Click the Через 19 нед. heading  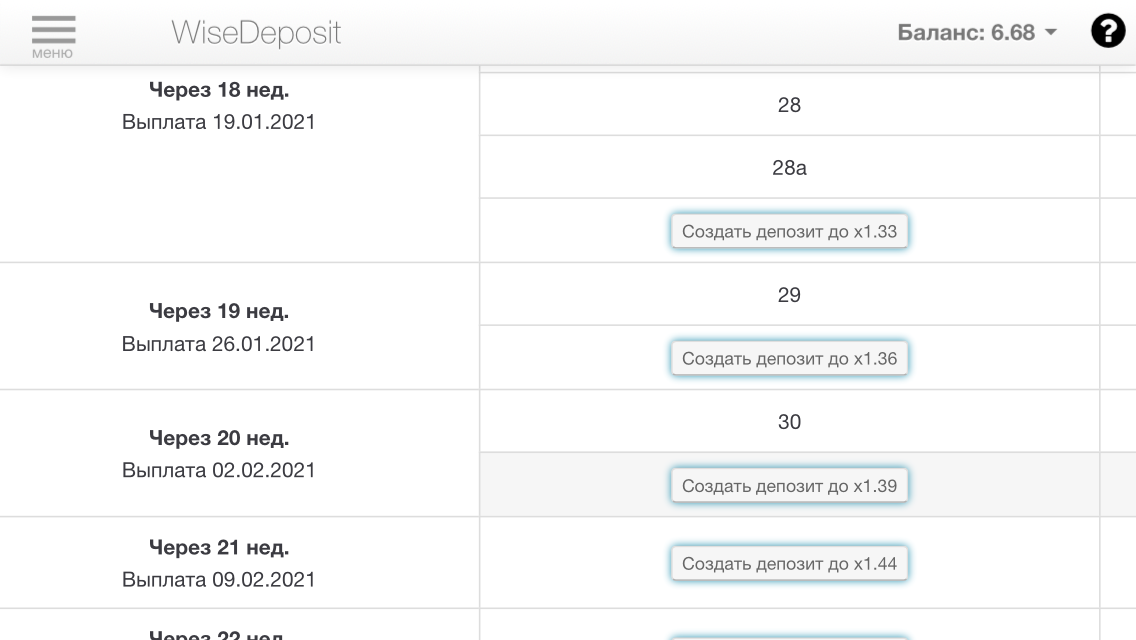coord(219,311)
